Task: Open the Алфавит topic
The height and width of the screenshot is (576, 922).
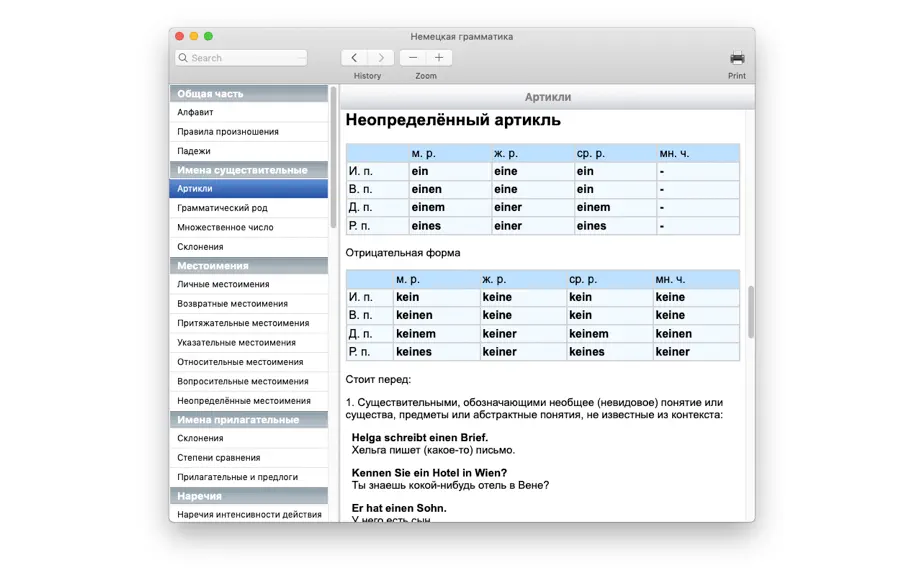Action: [x=249, y=112]
